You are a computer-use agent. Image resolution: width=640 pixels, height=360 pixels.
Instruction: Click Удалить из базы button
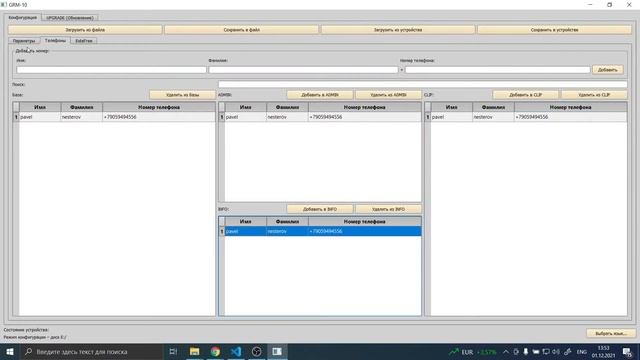click(182, 95)
